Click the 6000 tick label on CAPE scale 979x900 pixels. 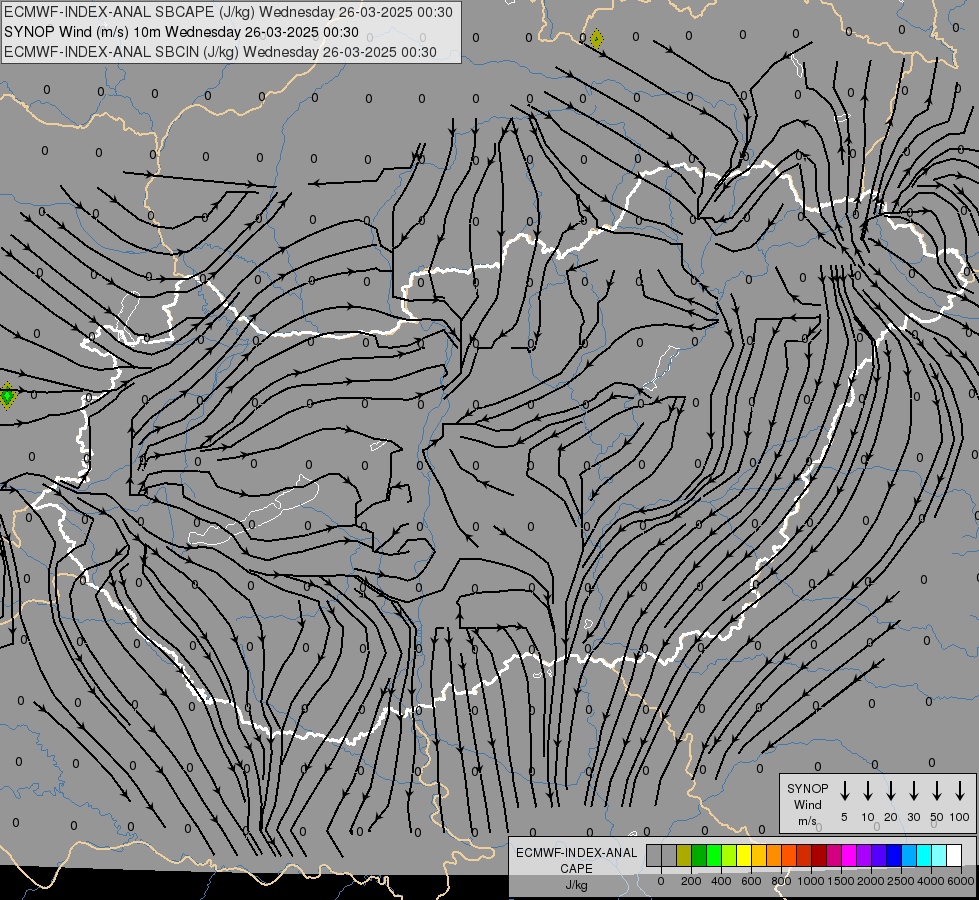click(960, 881)
